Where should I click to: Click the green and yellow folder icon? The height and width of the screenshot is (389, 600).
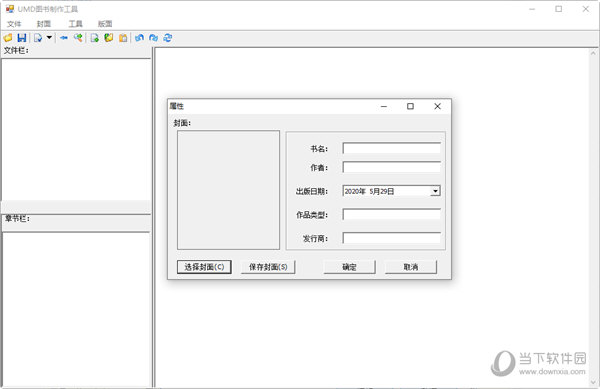pos(109,37)
